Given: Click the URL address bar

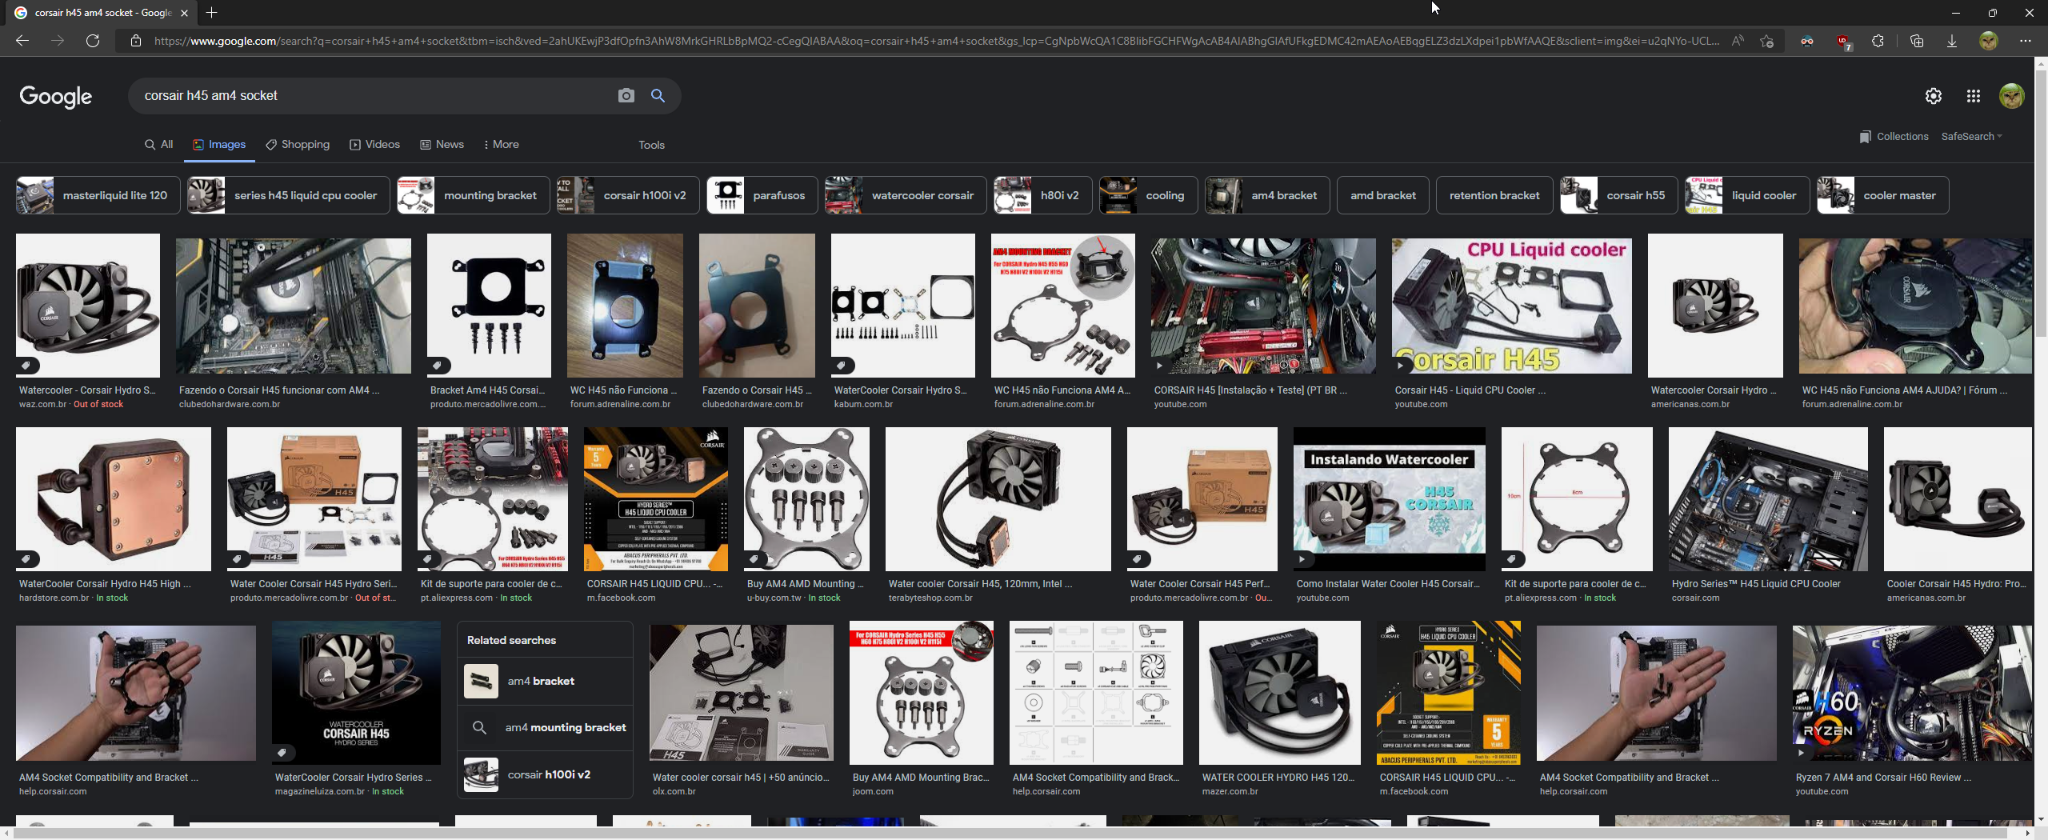Looking at the screenshot, I should [x=935, y=41].
